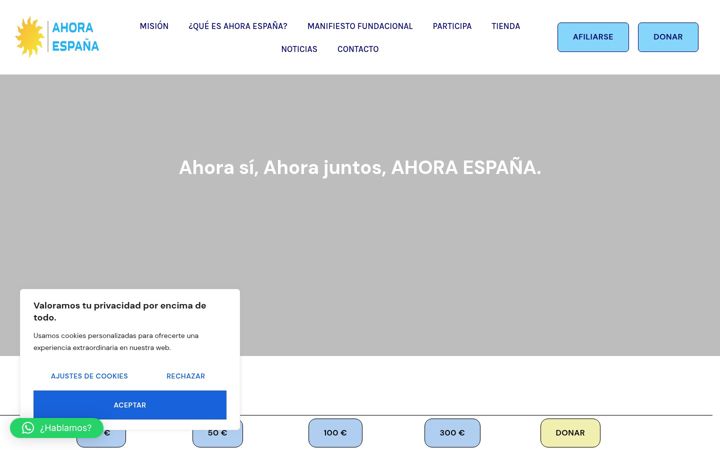Click the Ahora España sun logo
Viewport: 720px width, 450px height.
pyautogui.click(x=57, y=37)
